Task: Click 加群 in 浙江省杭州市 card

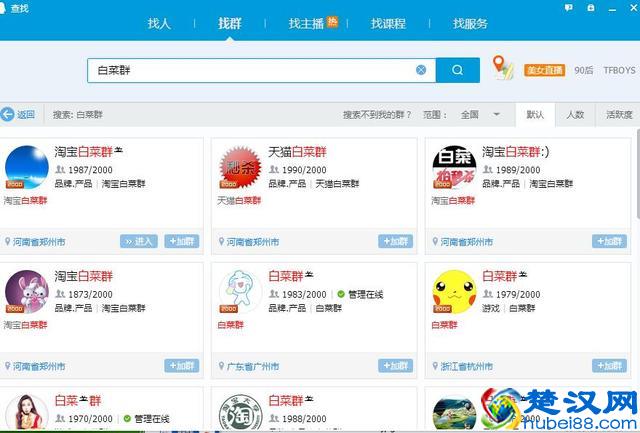Action: pyautogui.click(x=609, y=366)
